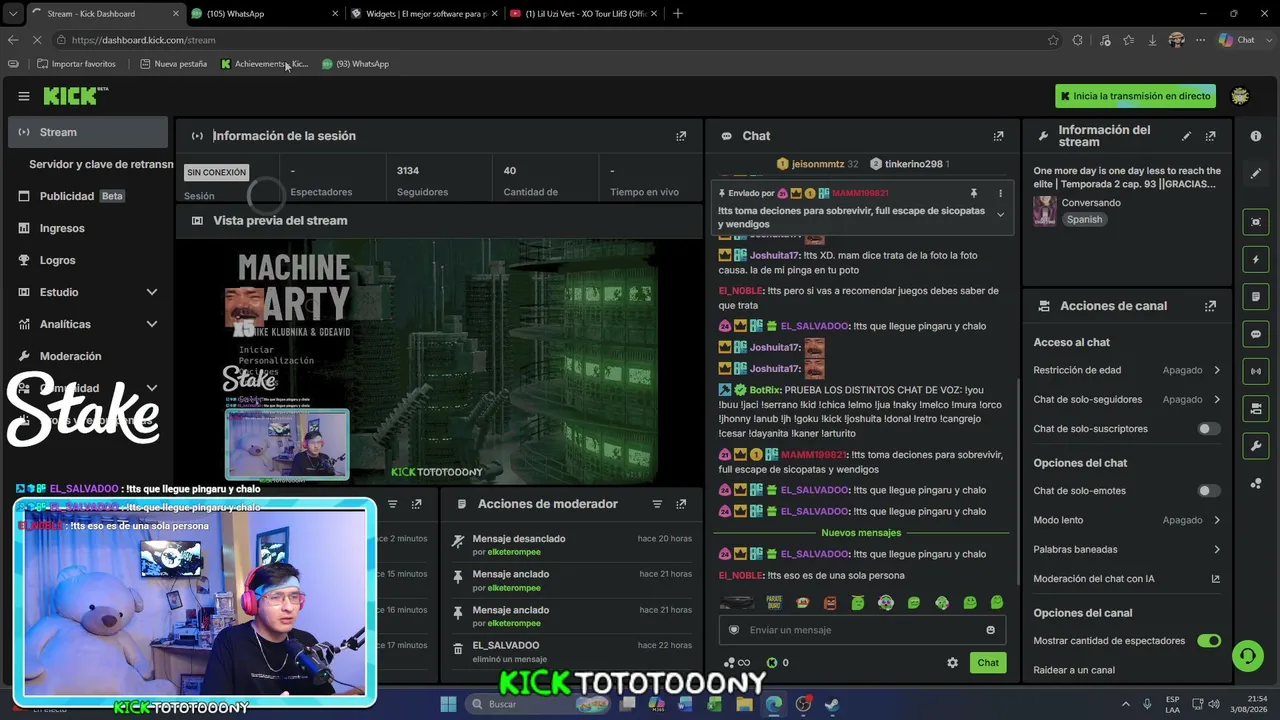Open Ingresos in the sidebar

coord(88,228)
